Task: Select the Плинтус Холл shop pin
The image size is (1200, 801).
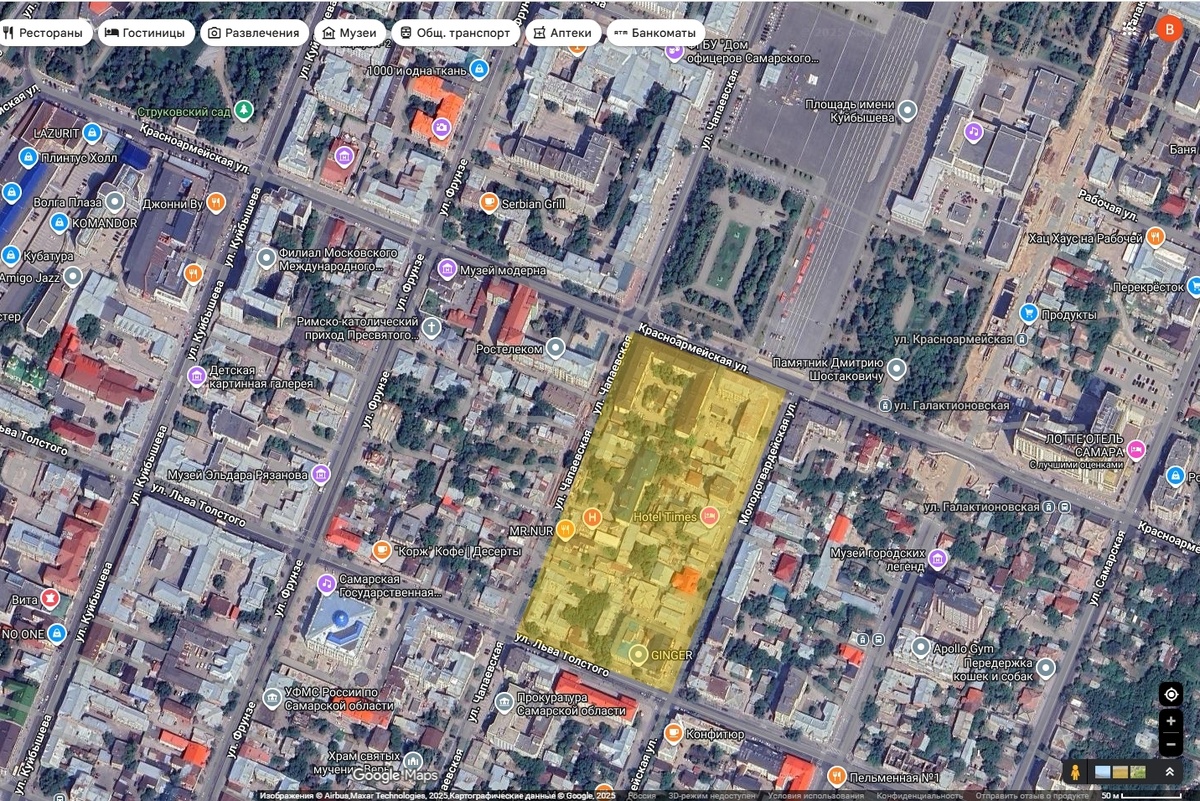Action: point(28,157)
